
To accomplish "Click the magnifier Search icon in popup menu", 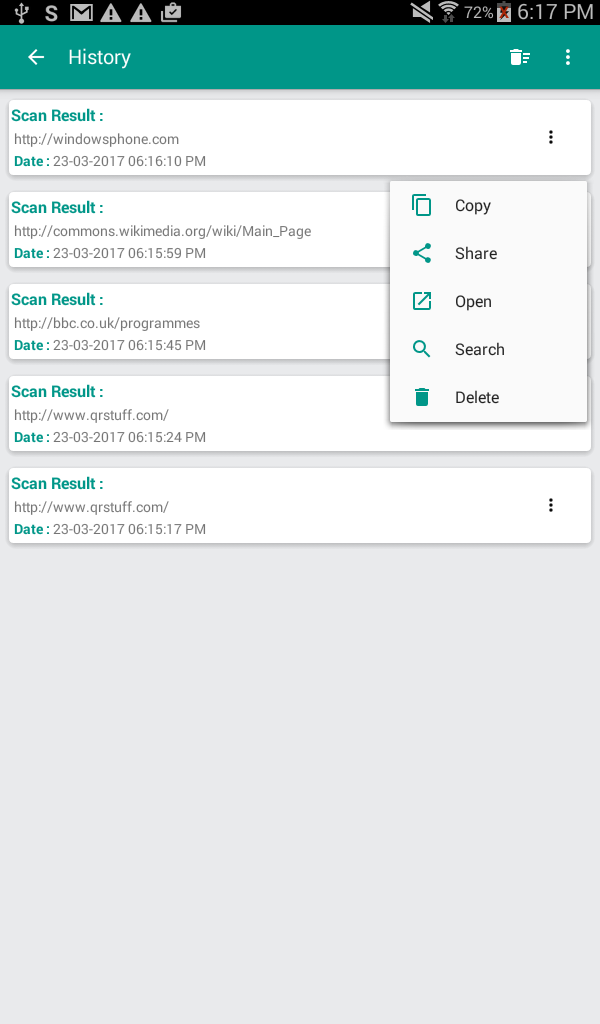I will pyautogui.click(x=422, y=349).
